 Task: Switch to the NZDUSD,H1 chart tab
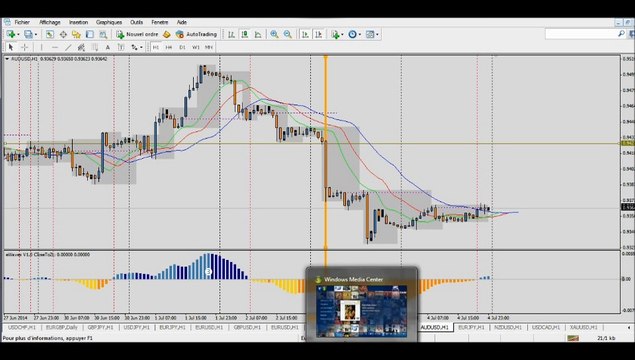click(508, 327)
